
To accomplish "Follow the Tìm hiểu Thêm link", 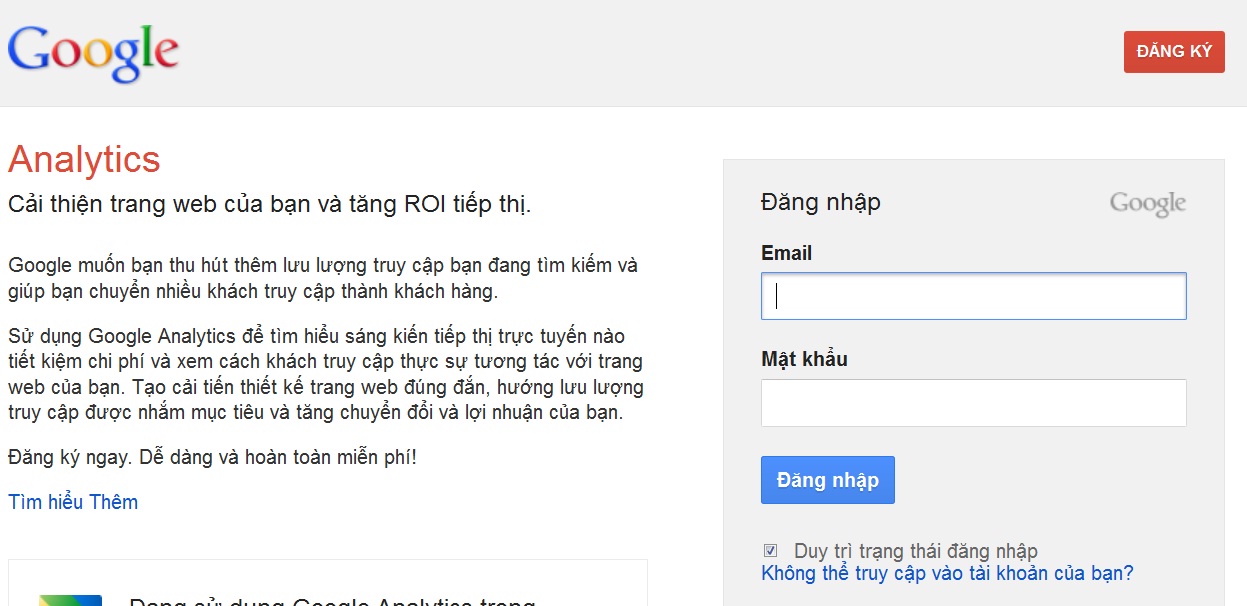I will pos(73,502).
